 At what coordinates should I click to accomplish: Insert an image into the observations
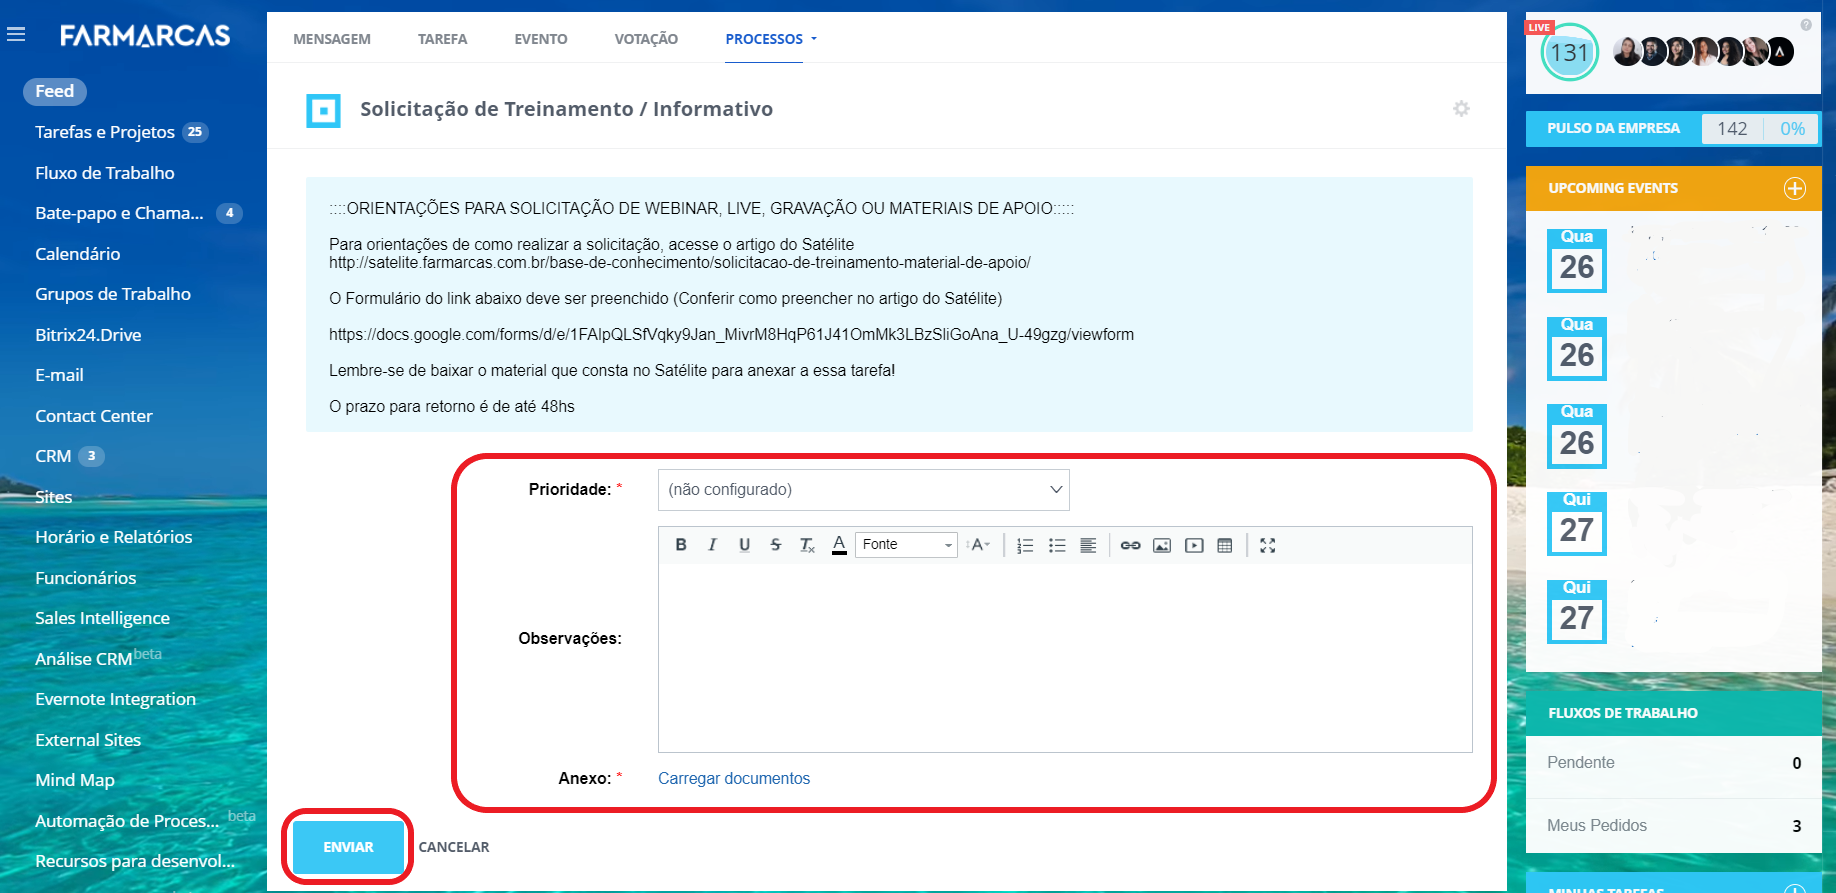coord(1162,545)
